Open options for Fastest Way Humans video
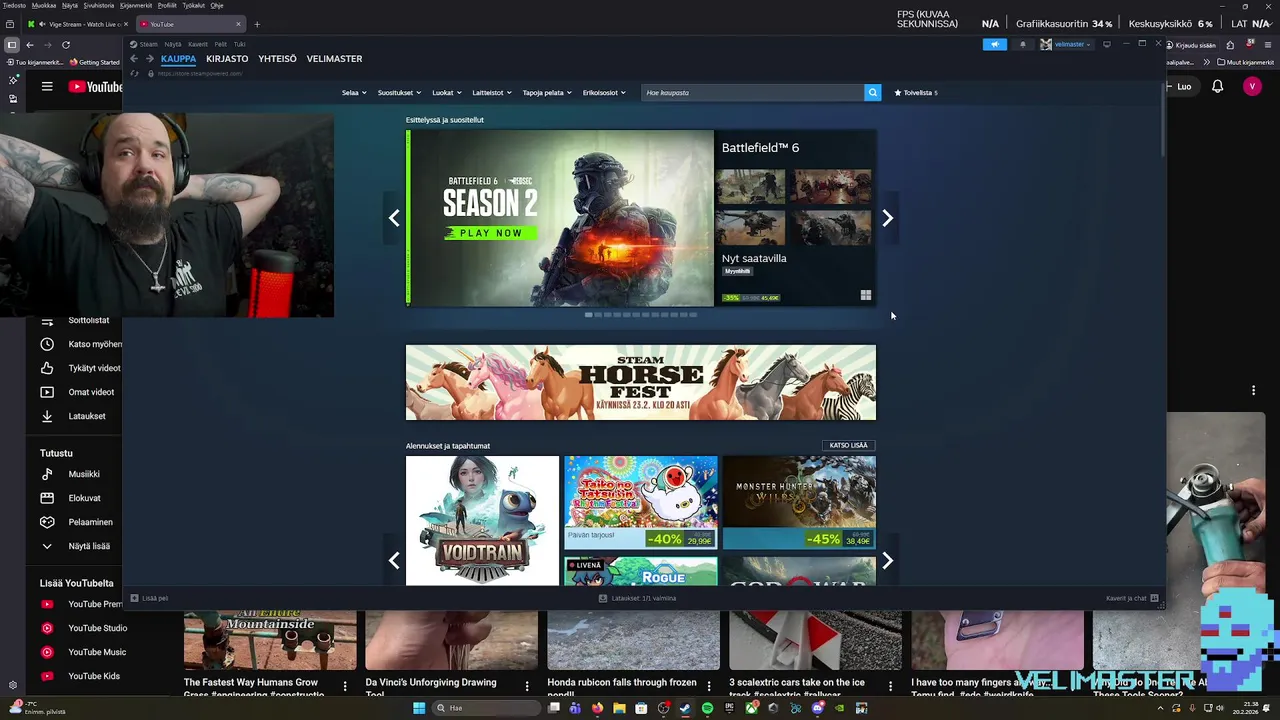The height and width of the screenshot is (720, 1280). tap(345, 687)
